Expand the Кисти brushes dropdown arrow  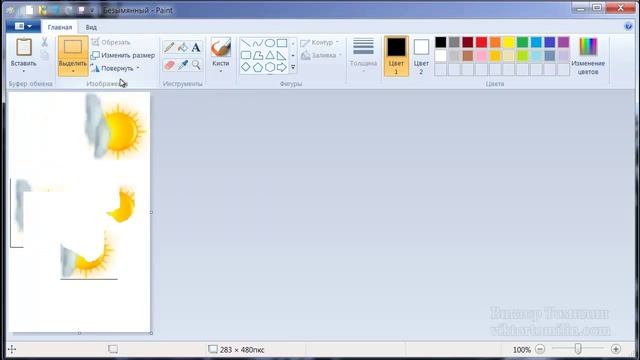[221, 71]
